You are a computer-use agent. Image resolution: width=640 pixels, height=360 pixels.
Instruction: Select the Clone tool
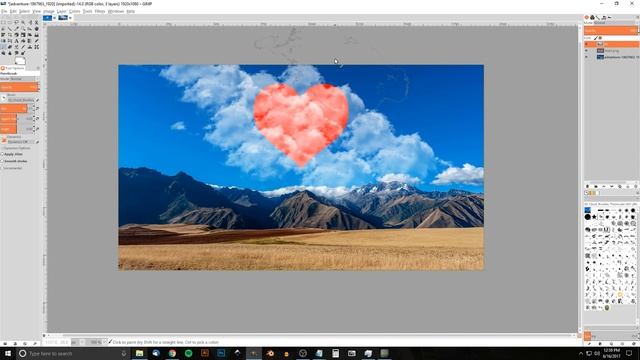(x=30, y=47)
